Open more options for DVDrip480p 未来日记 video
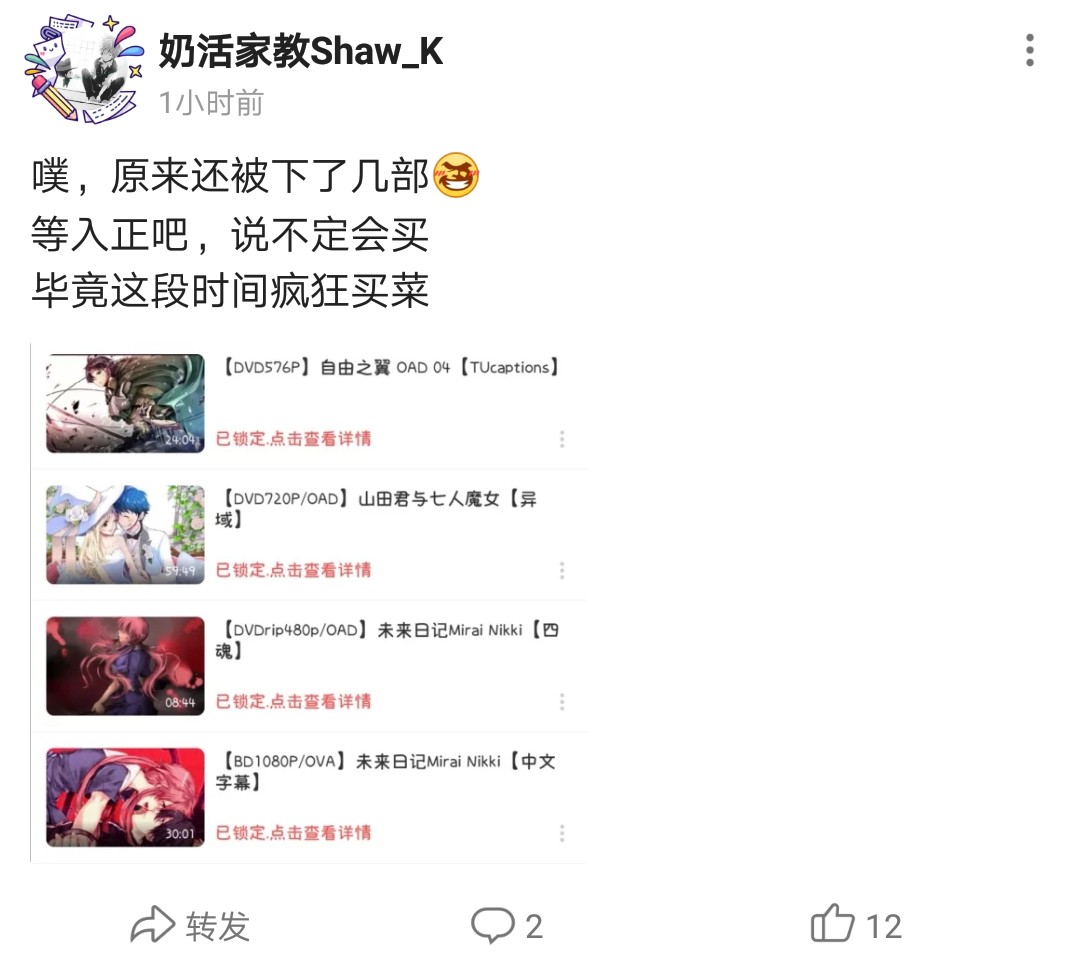1080x963 pixels. click(x=562, y=702)
